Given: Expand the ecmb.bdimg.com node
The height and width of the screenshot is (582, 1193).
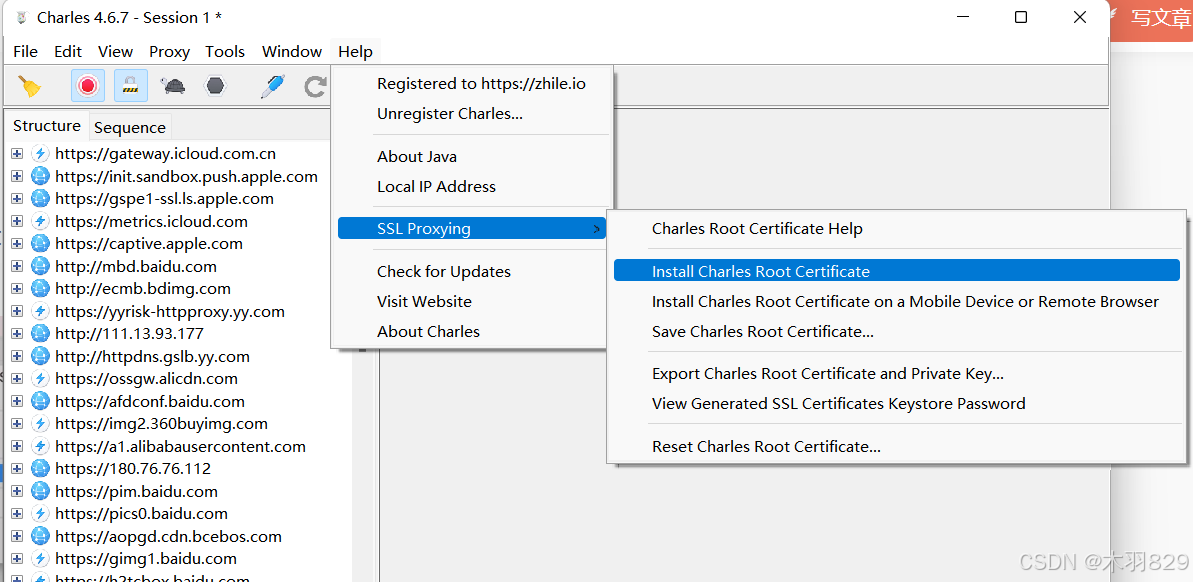Looking at the screenshot, I should [17, 288].
